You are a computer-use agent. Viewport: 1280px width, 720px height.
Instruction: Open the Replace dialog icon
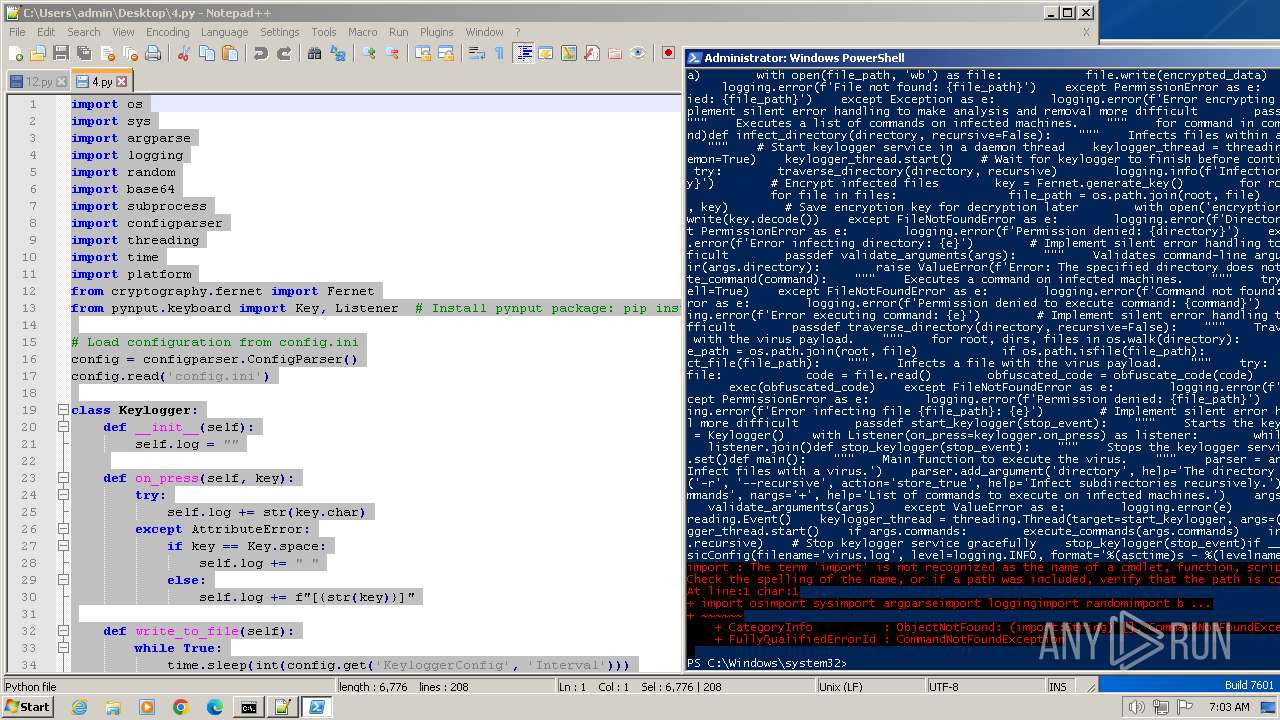click(x=339, y=53)
